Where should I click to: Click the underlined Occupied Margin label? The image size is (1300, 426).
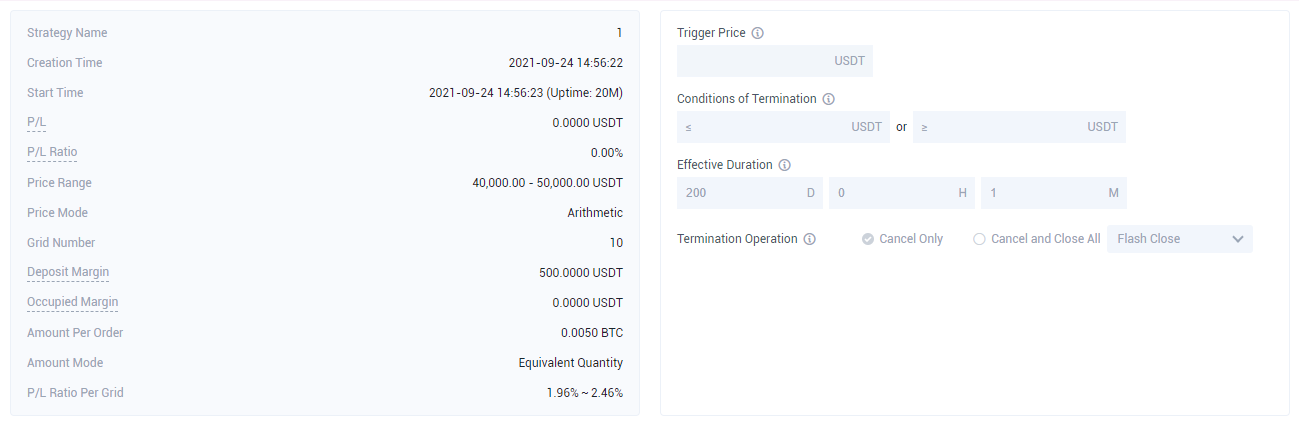pos(73,303)
